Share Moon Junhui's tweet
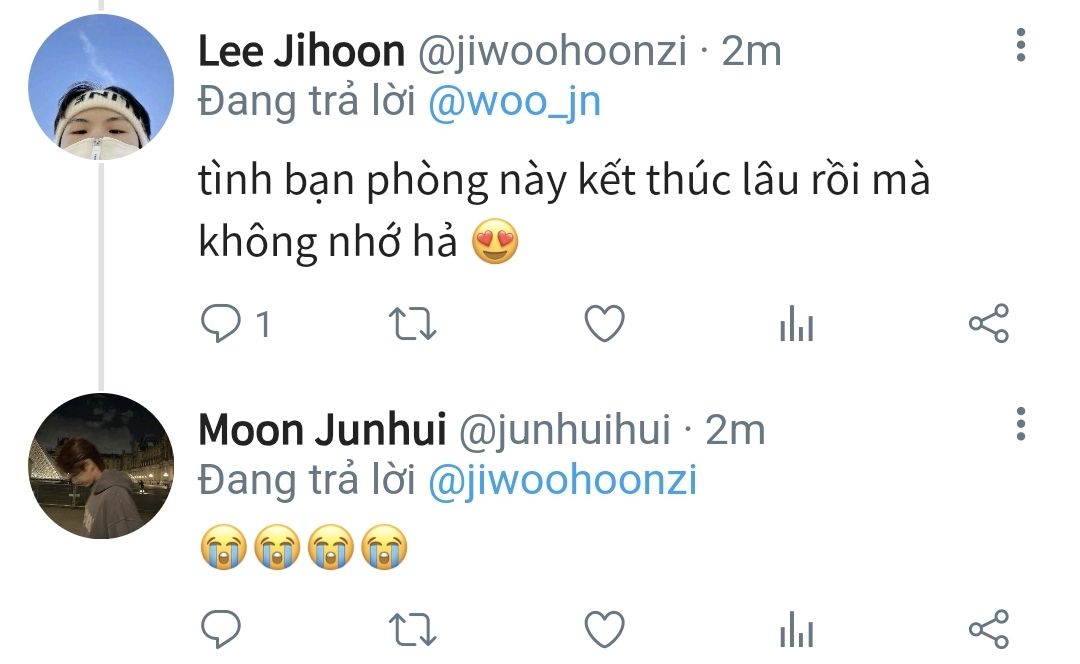 989,629
